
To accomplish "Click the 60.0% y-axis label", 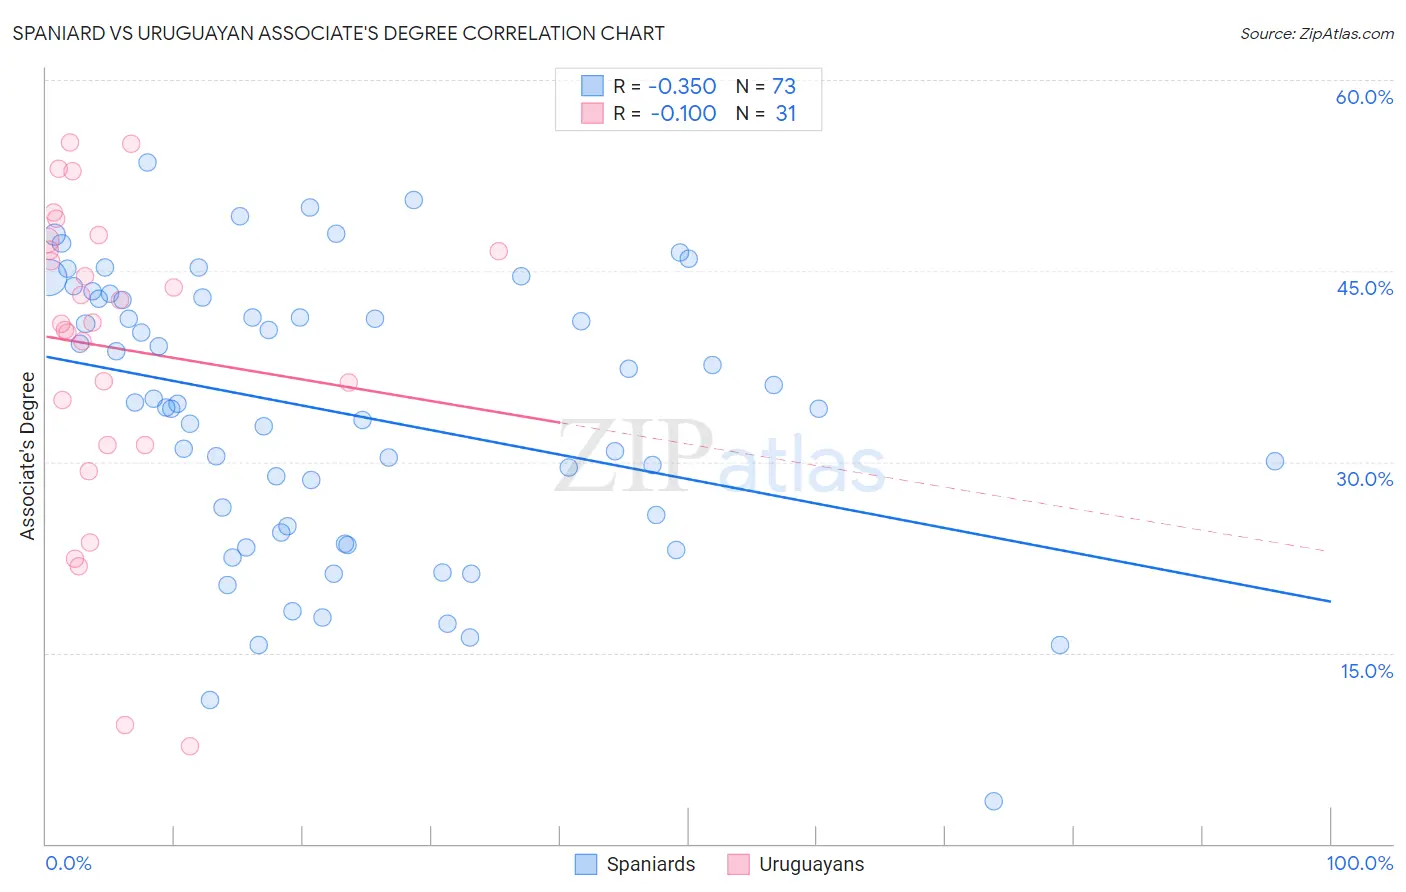I will [x=1364, y=97].
